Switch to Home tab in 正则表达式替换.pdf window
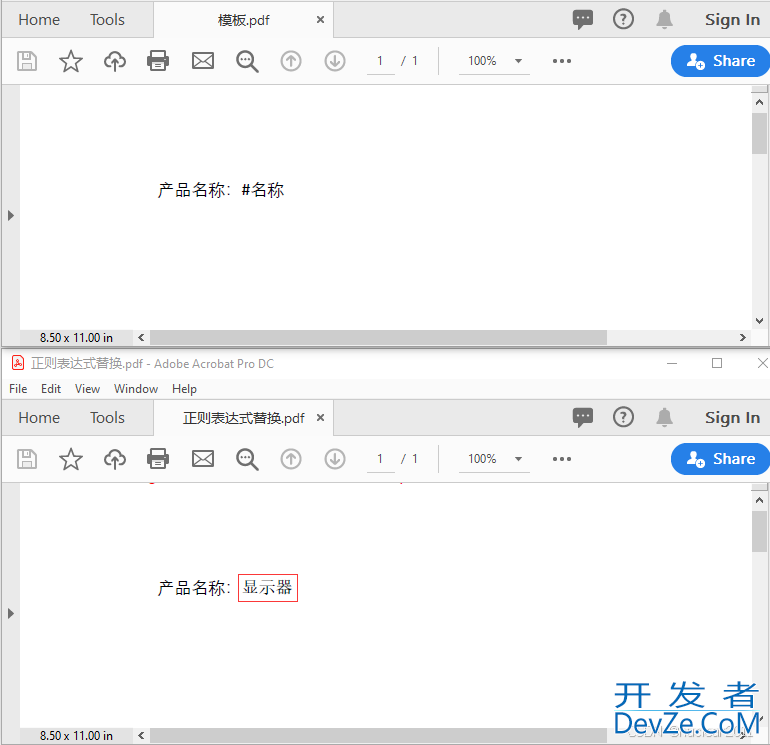The height and width of the screenshot is (745, 770). pyautogui.click(x=39, y=417)
